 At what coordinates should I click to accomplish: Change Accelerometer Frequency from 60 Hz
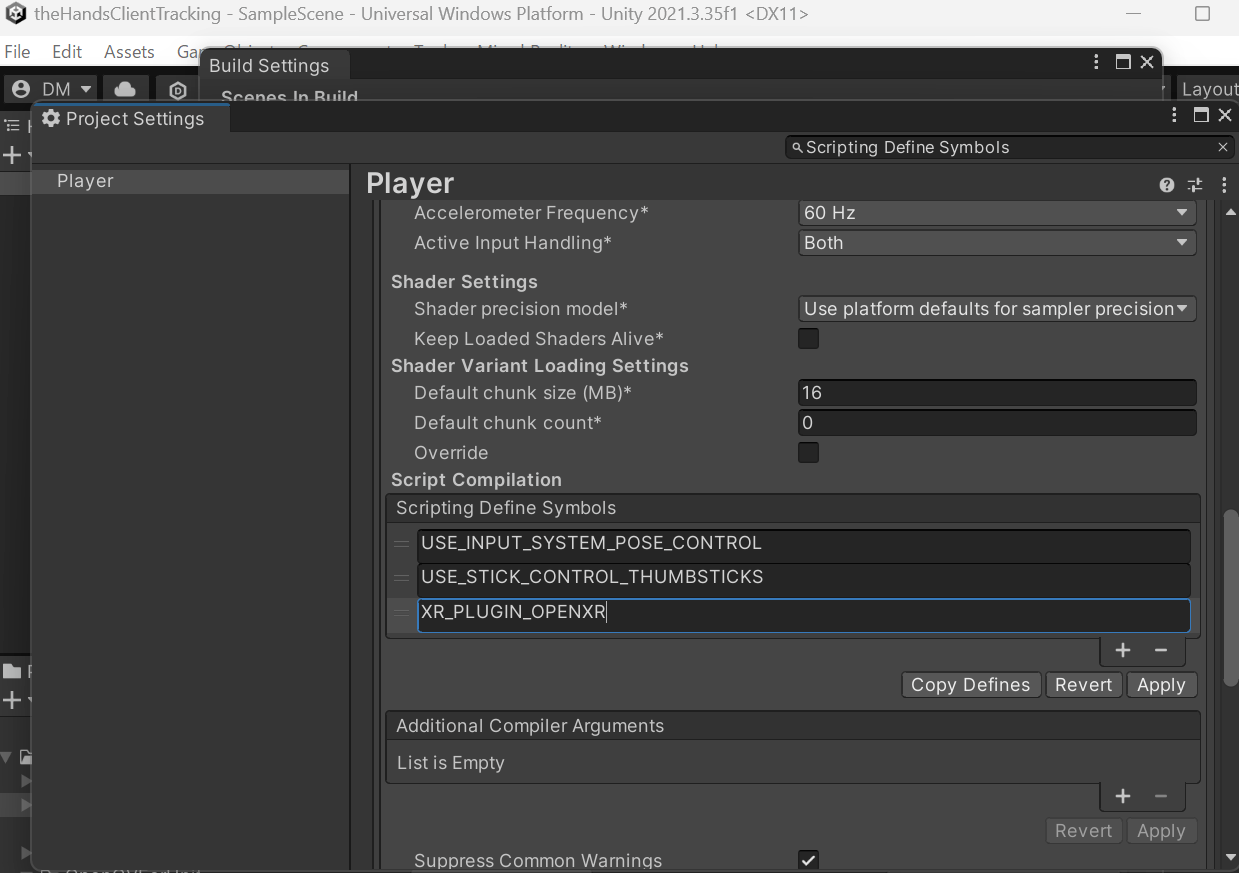[996, 212]
